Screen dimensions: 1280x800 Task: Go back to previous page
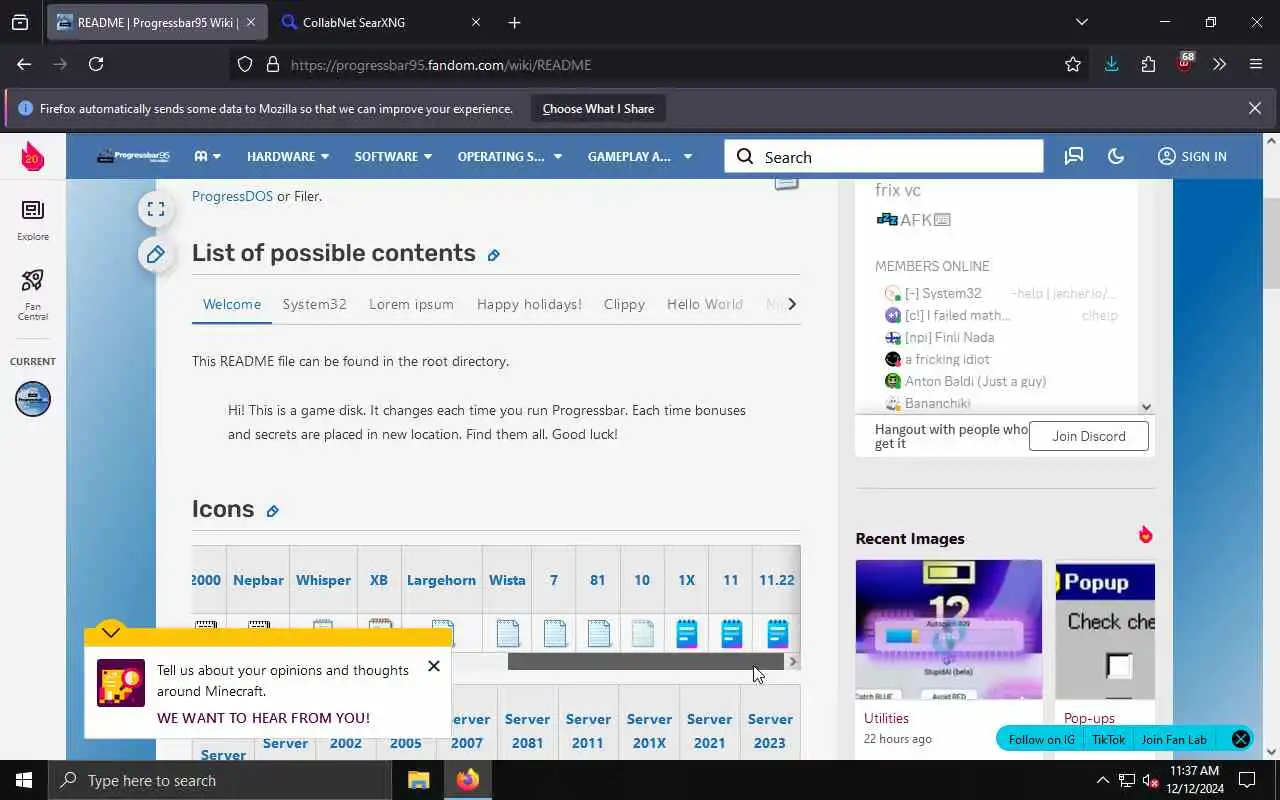(24, 64)
